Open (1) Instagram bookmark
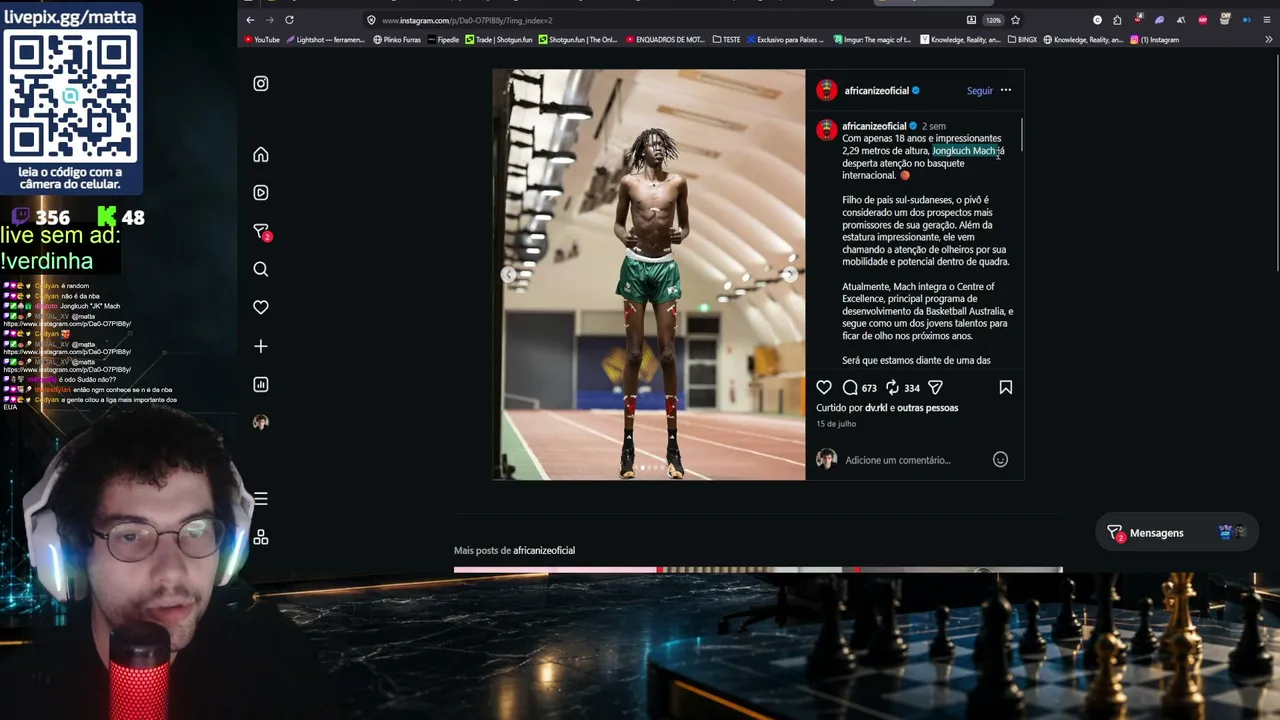 click(x=1155, y=40)
